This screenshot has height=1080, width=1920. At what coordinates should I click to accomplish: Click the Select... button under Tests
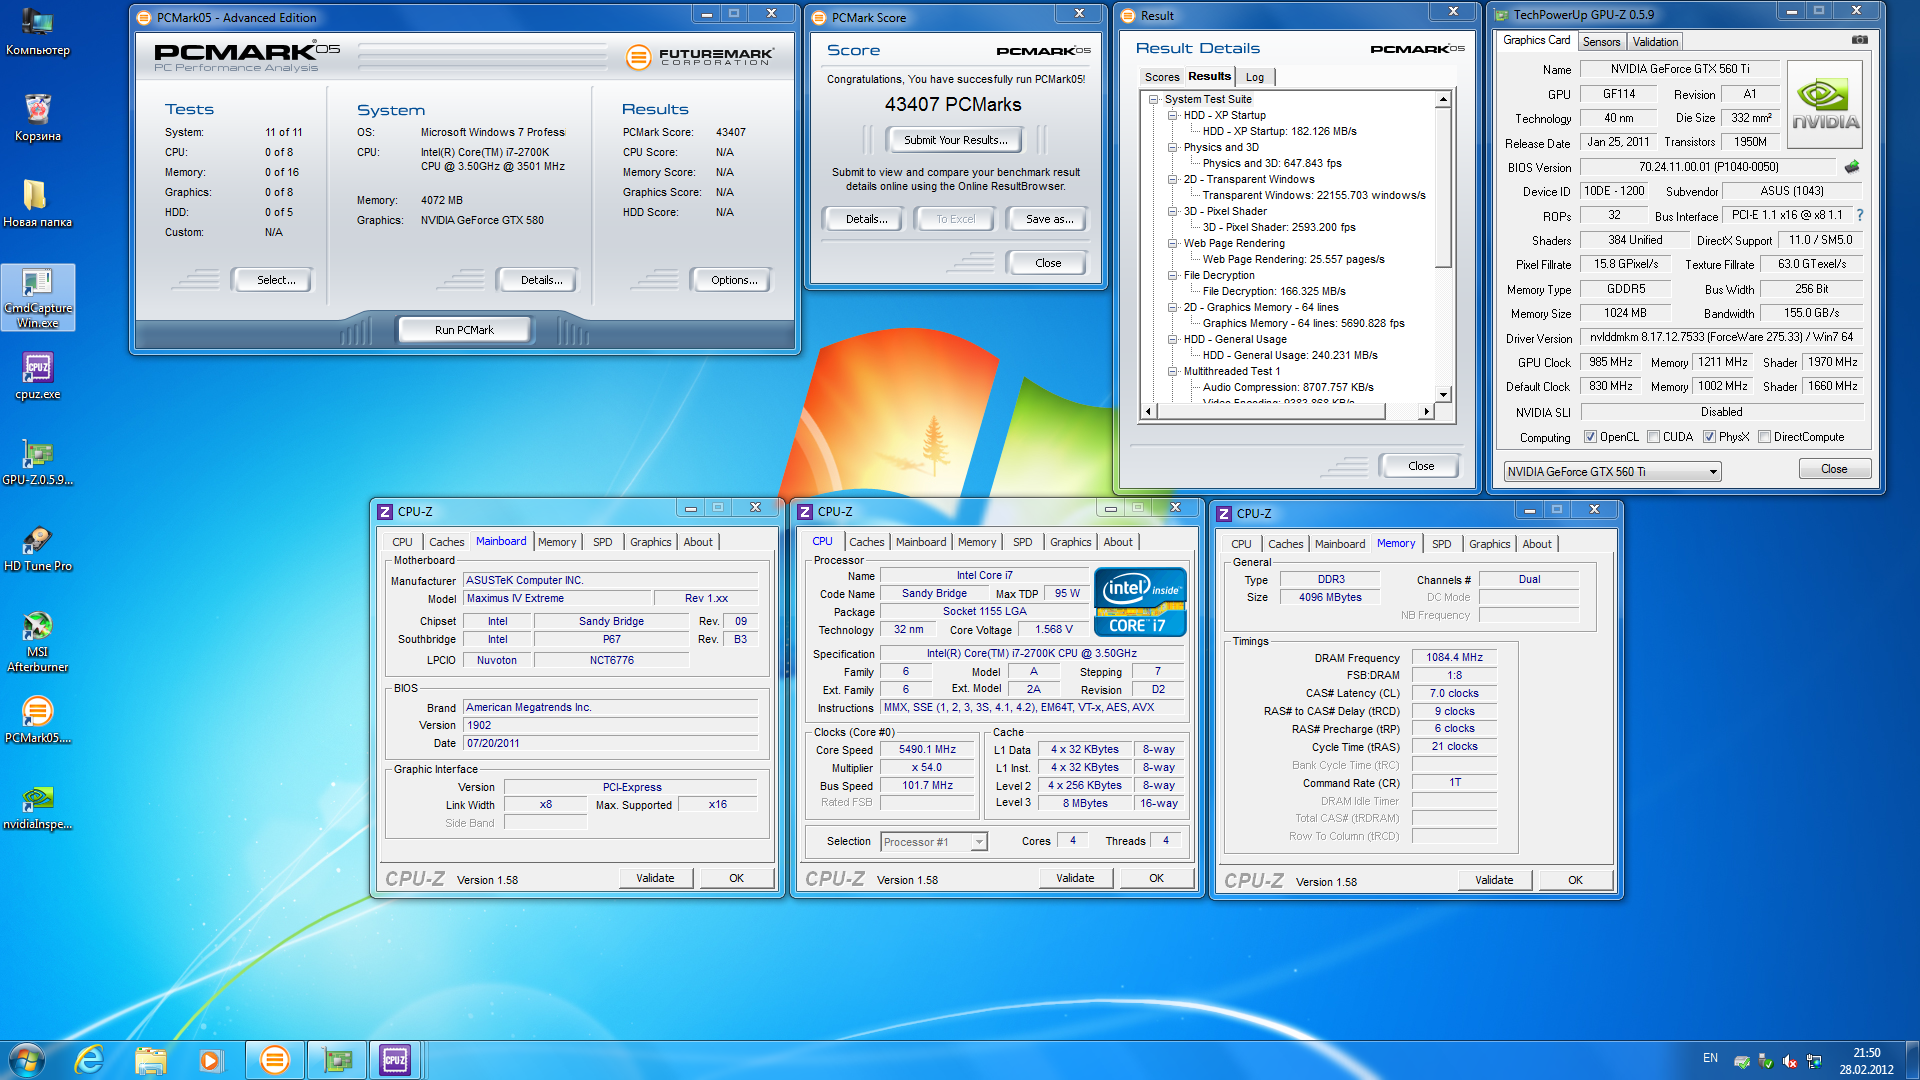(x=275, y=280)
